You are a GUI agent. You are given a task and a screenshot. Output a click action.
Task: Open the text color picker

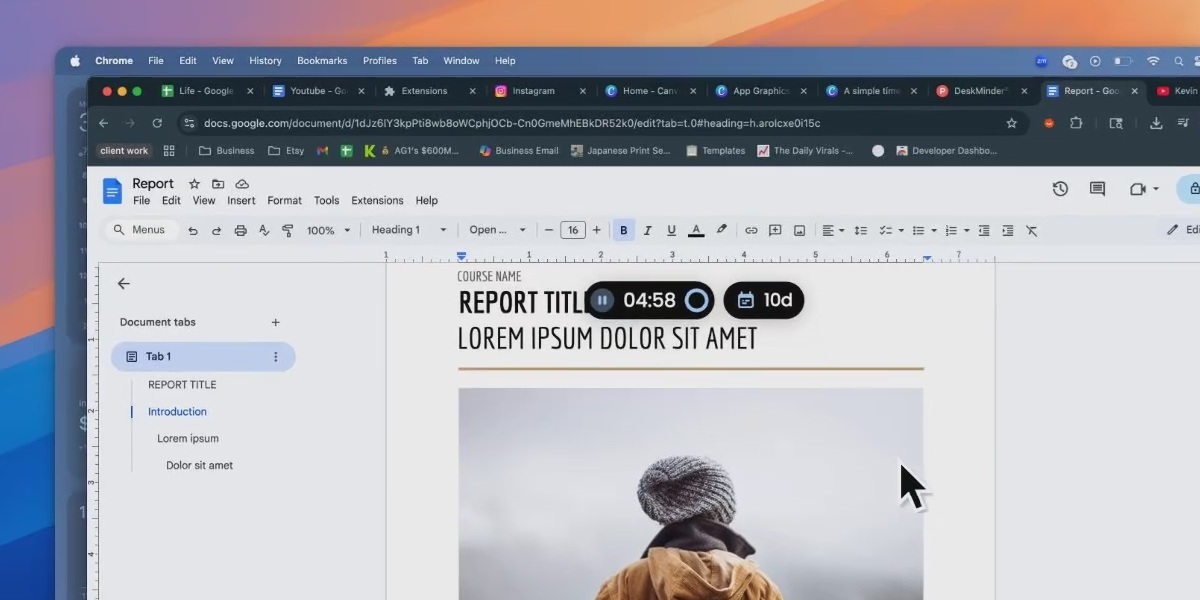click(696, 230)
